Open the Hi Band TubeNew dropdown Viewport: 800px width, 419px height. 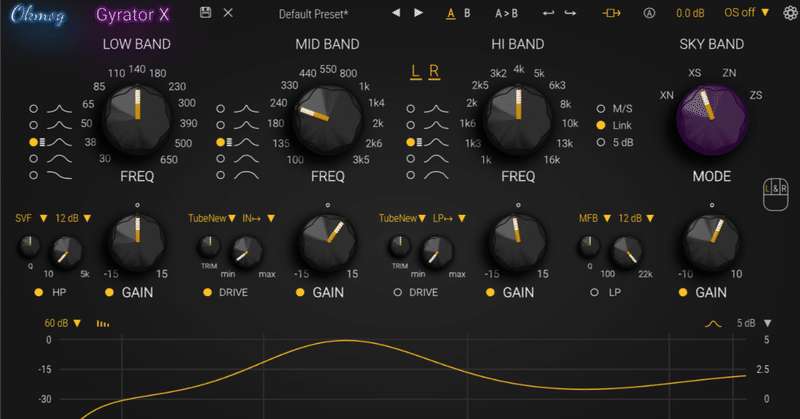click(402, 218)
